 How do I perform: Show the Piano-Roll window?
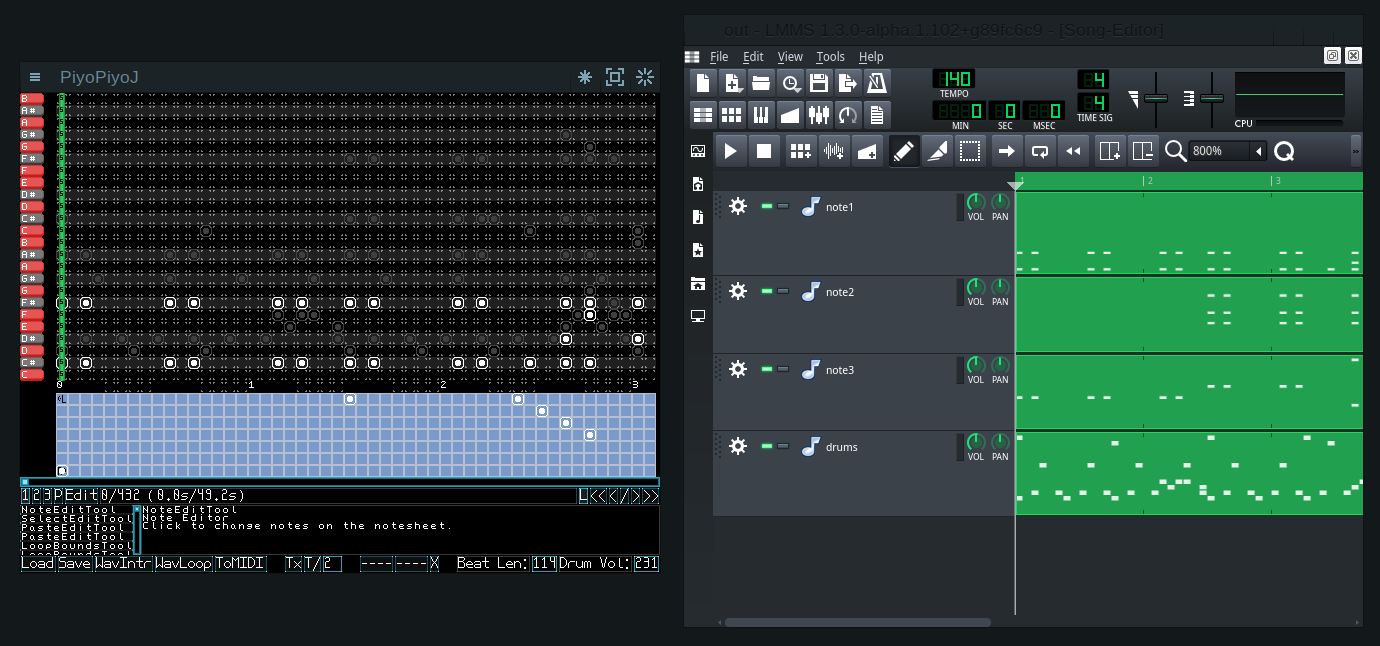coord(761,115)
